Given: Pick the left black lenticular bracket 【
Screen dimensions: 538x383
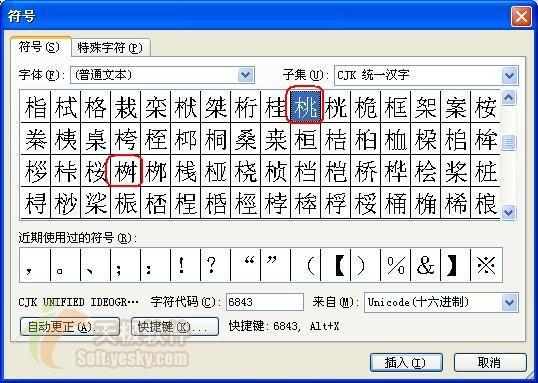Looking at the screenshot, I should (x=336, y=265).
